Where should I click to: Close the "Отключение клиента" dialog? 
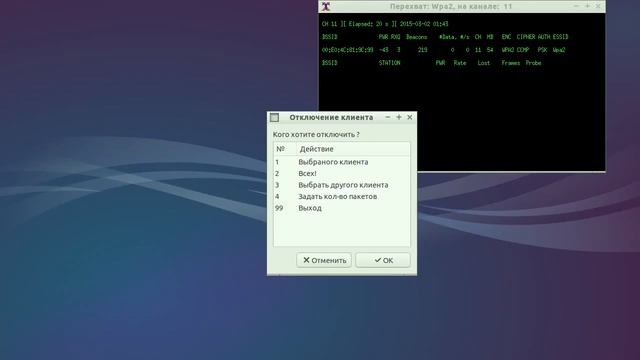point(410,117)
